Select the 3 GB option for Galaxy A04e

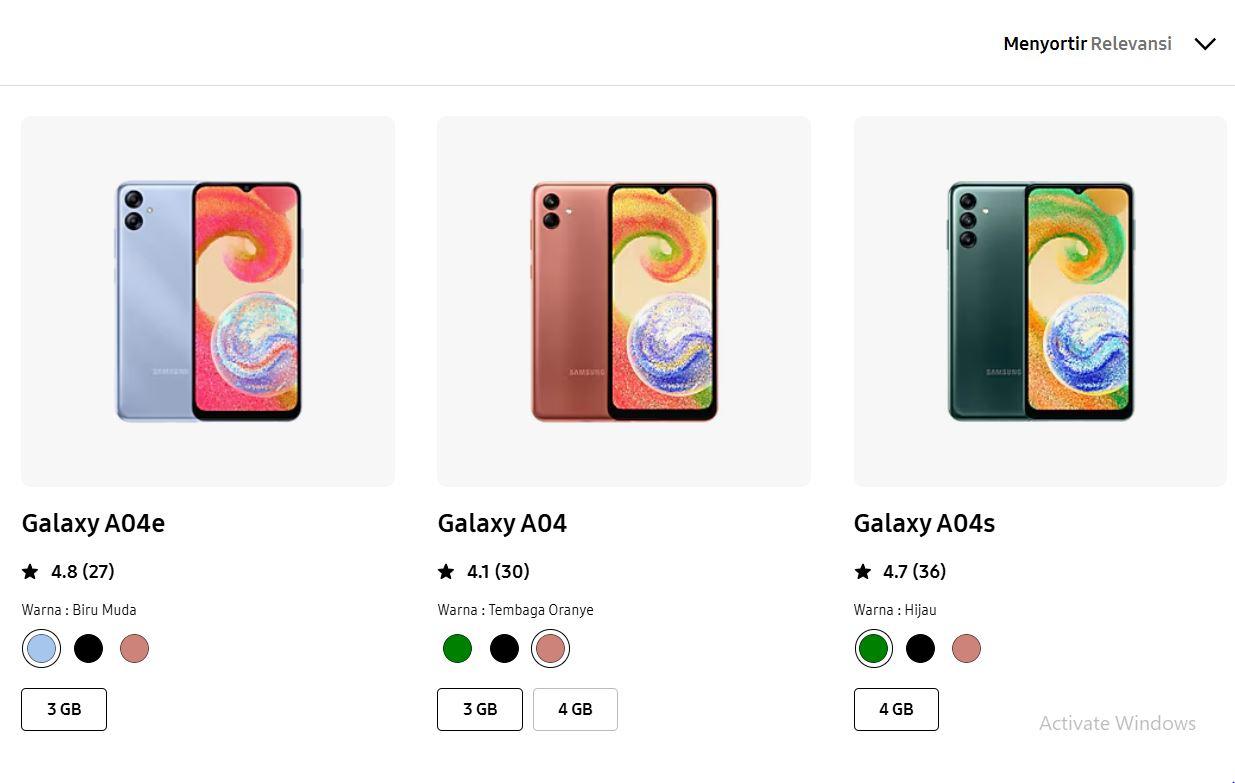(63, 708)
